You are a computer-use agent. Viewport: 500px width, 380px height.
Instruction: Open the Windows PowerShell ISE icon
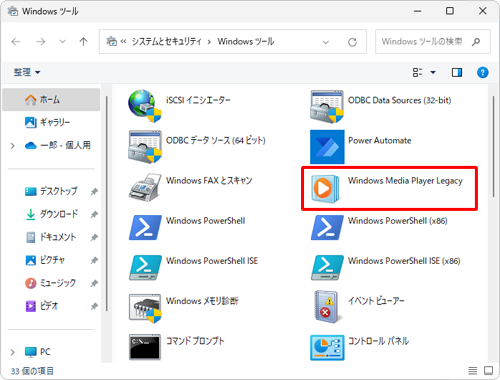(145, 267)
